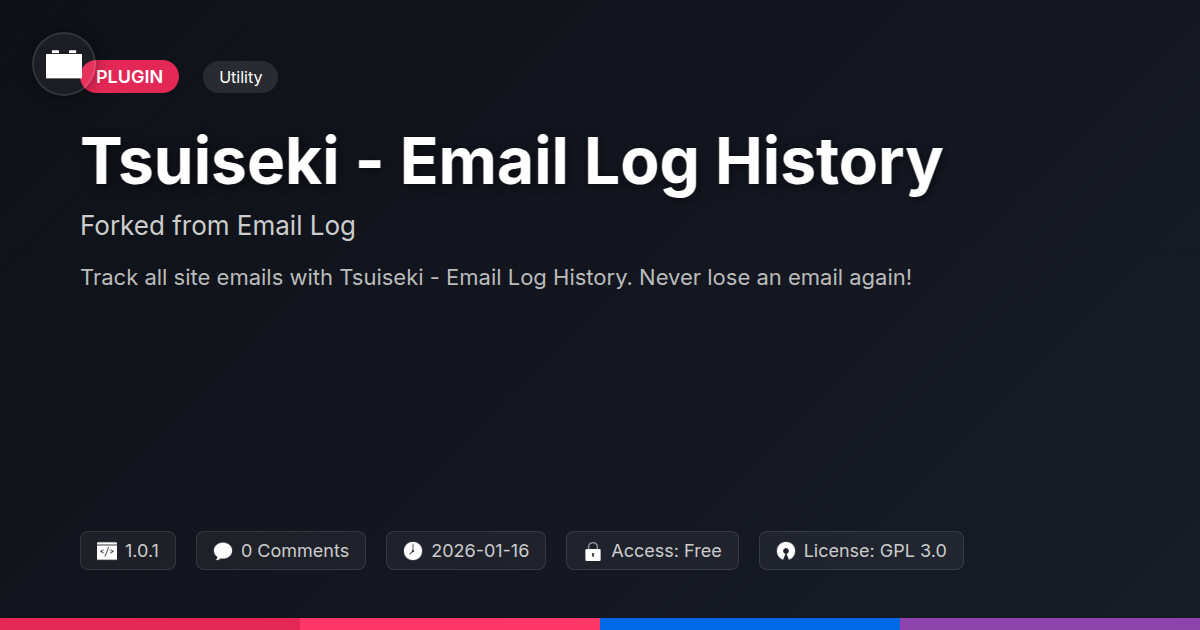Click the code version icon beside 1.0.1
This screenshot has height=630, width=1200.
pos(107,551)
